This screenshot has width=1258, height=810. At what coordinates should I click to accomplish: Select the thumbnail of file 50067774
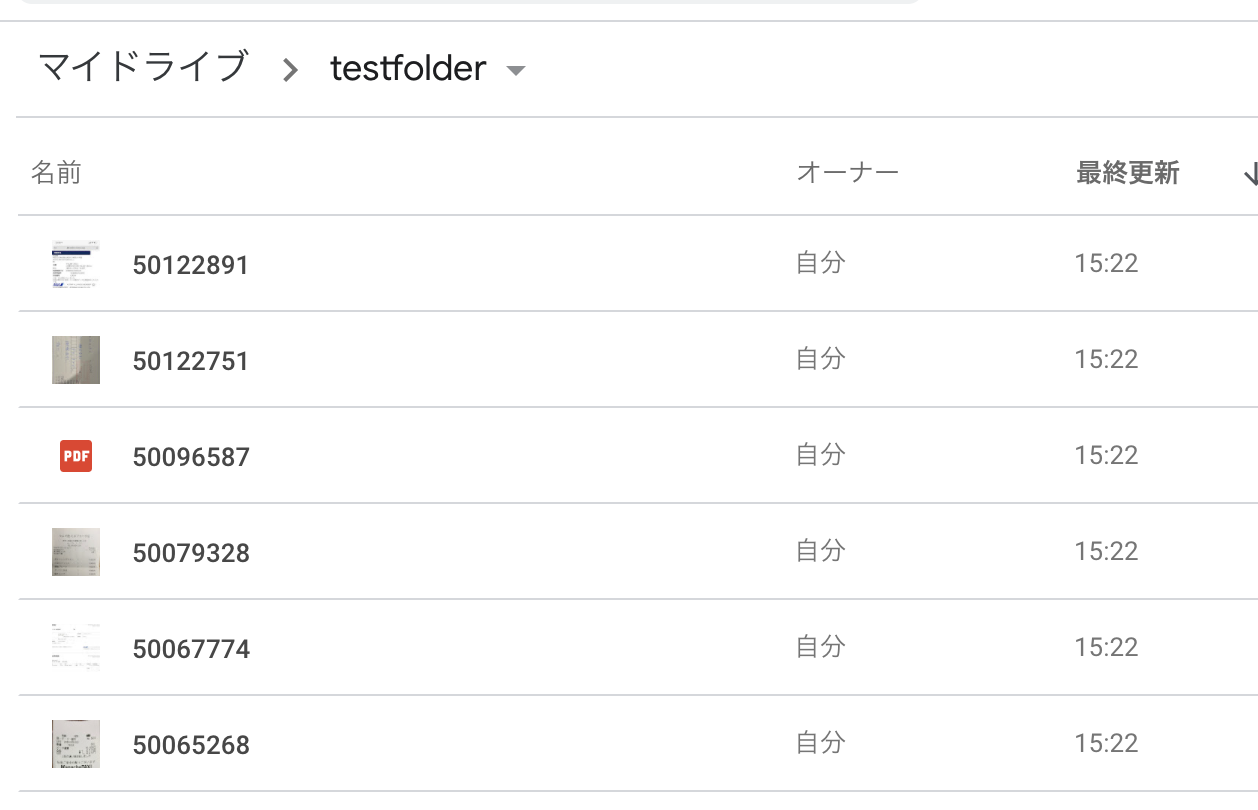pos(76,648)
